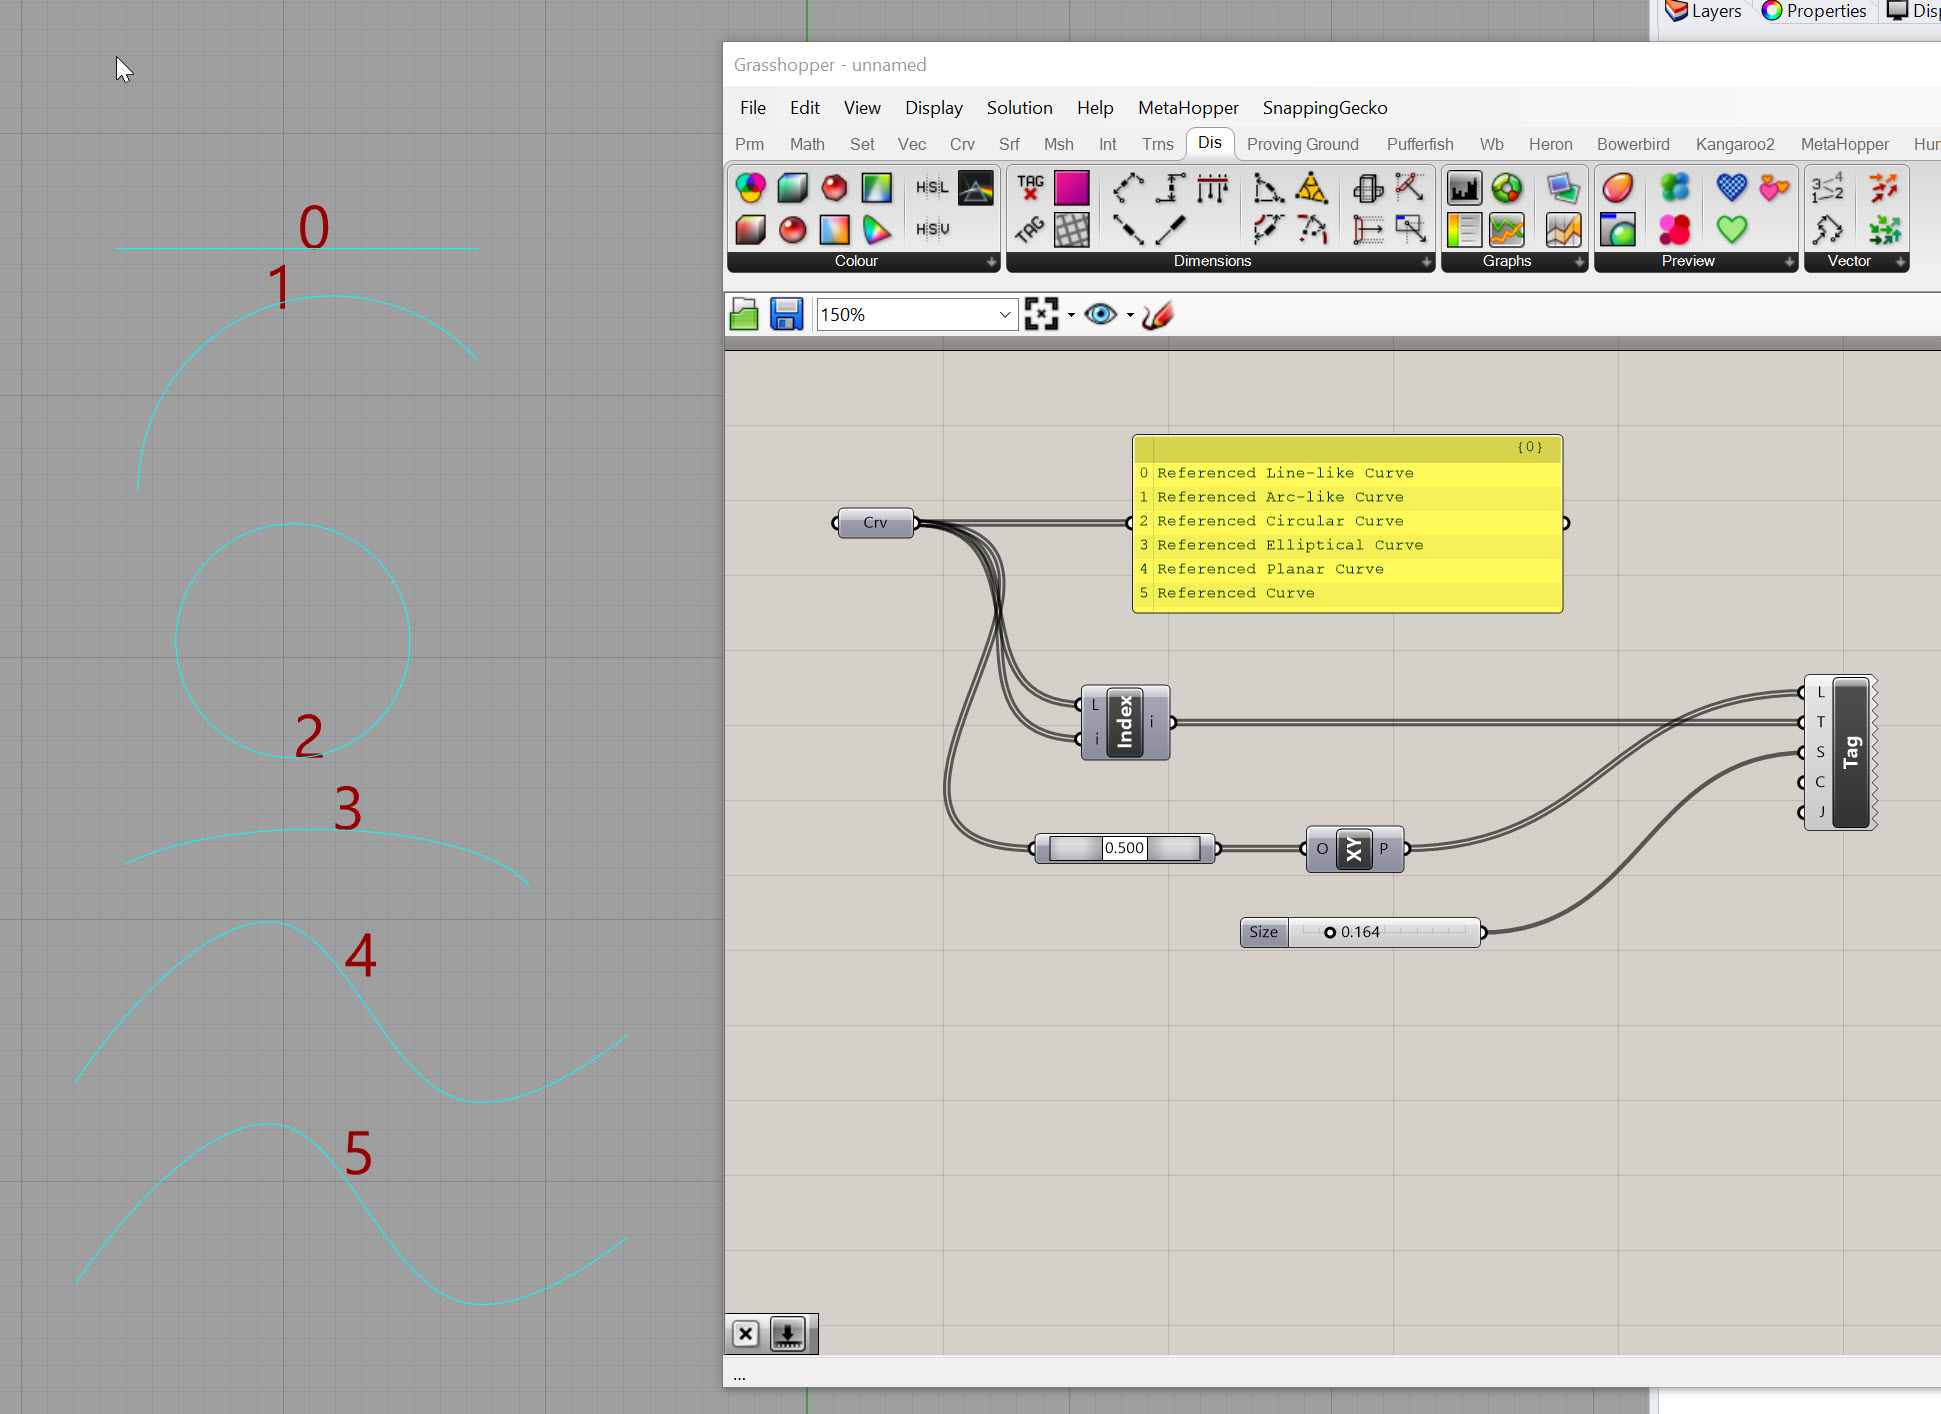Click the Sketch red pen icon
Image resolution: width=1941 pixels, height=1414 pixels.
1157,315
